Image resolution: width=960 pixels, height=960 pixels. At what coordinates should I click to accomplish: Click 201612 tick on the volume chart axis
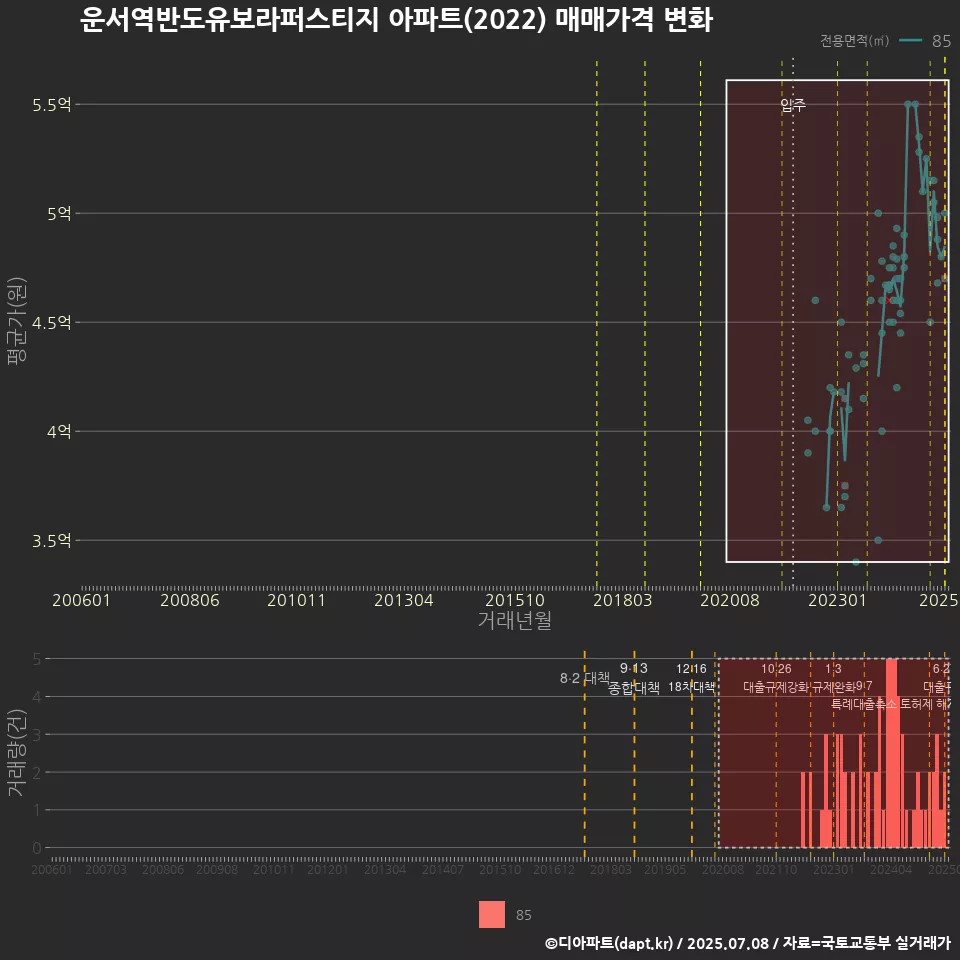pyautogui.click(x=553, y=869)
